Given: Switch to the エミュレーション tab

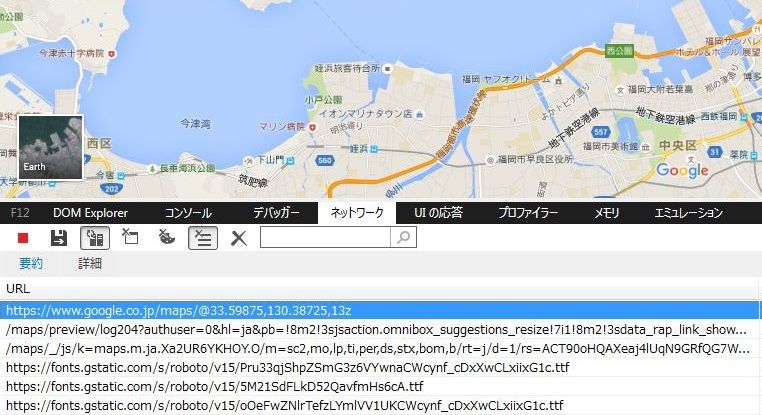Looking at the screenshot, I should click(x=689, y=213).
